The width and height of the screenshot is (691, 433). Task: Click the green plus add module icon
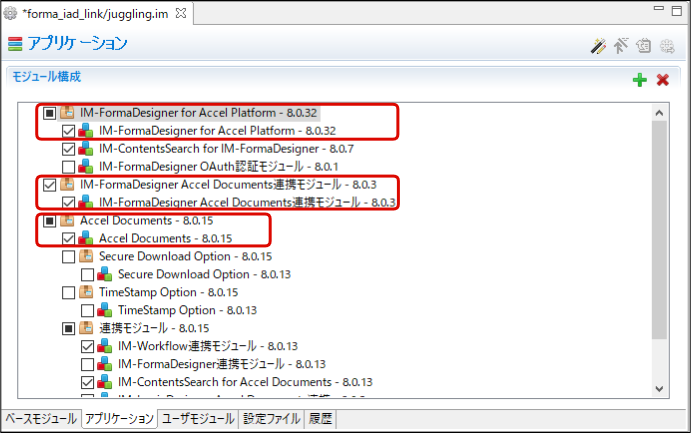pyautogui.click(x=639, y=80)
